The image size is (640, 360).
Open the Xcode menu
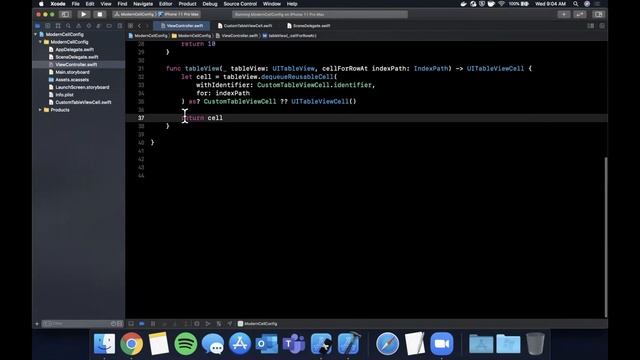pos(58,4)
